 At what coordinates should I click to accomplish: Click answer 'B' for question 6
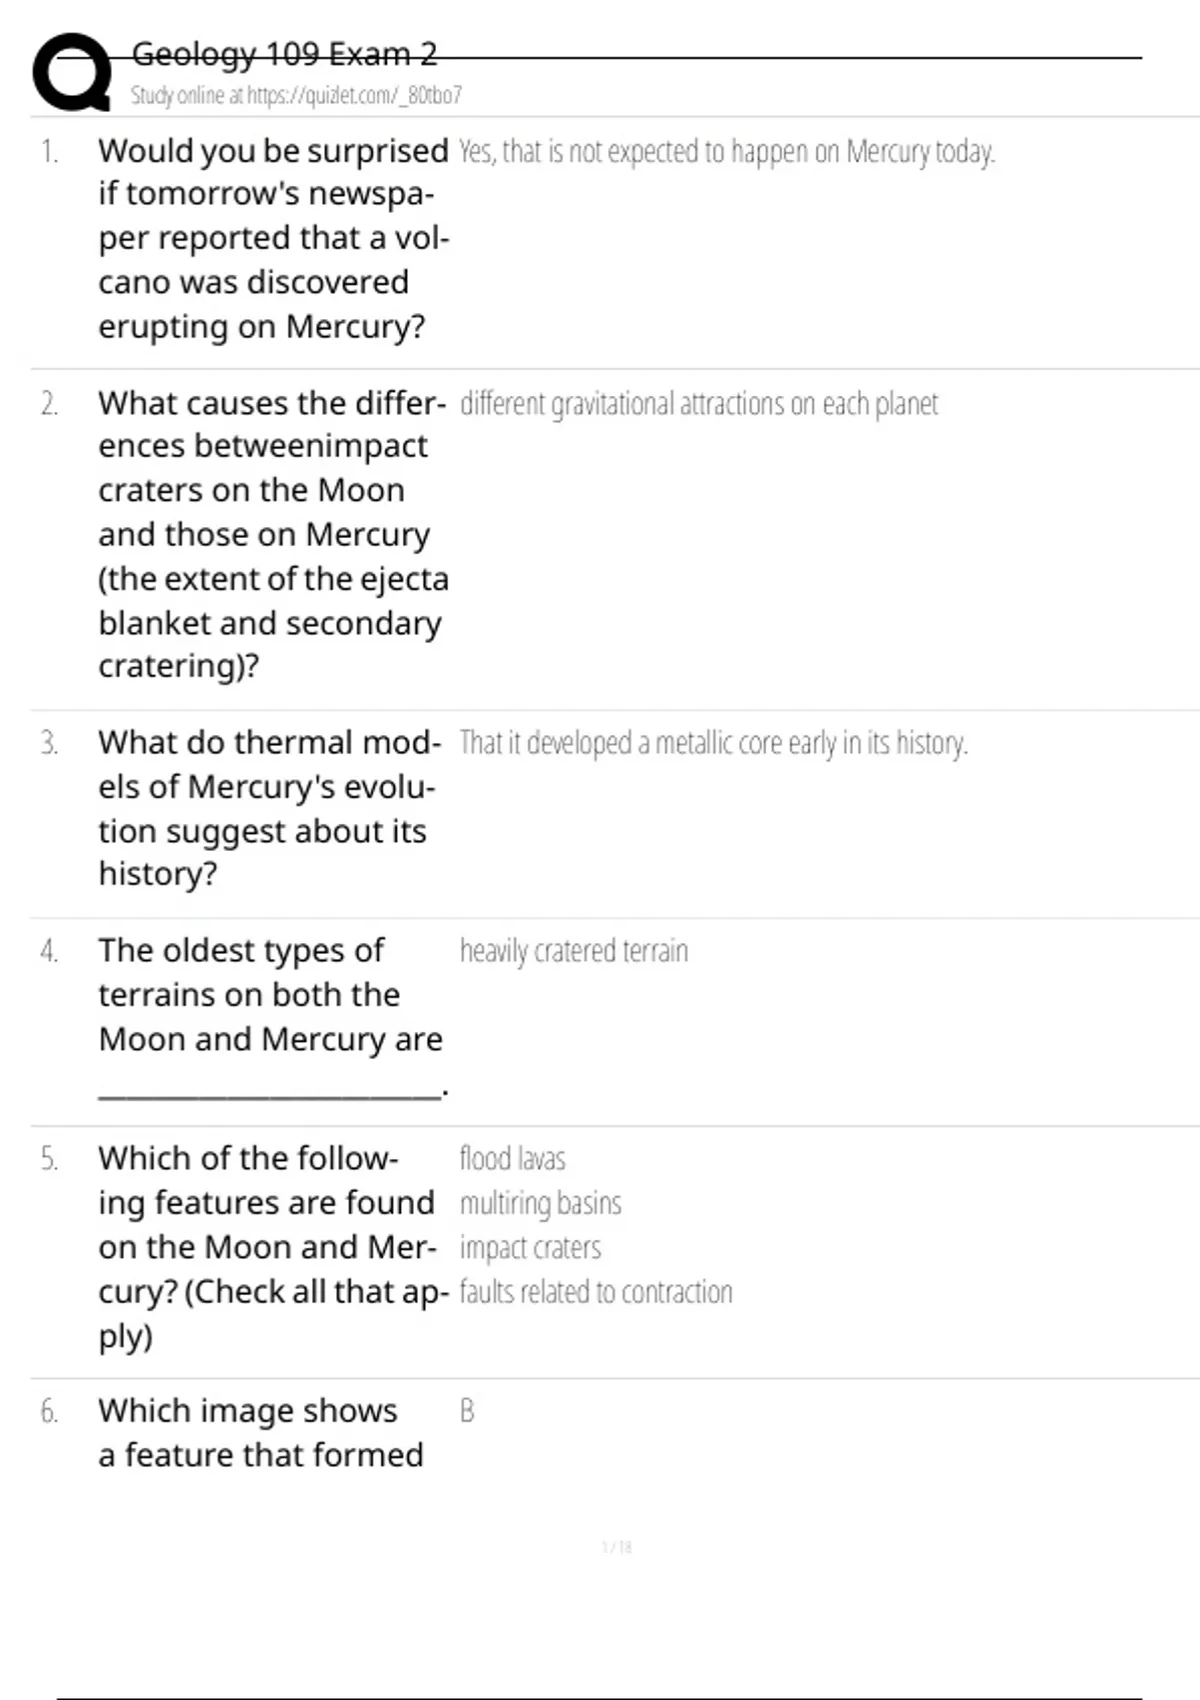pyautogui.click(x=467, y=1411)
